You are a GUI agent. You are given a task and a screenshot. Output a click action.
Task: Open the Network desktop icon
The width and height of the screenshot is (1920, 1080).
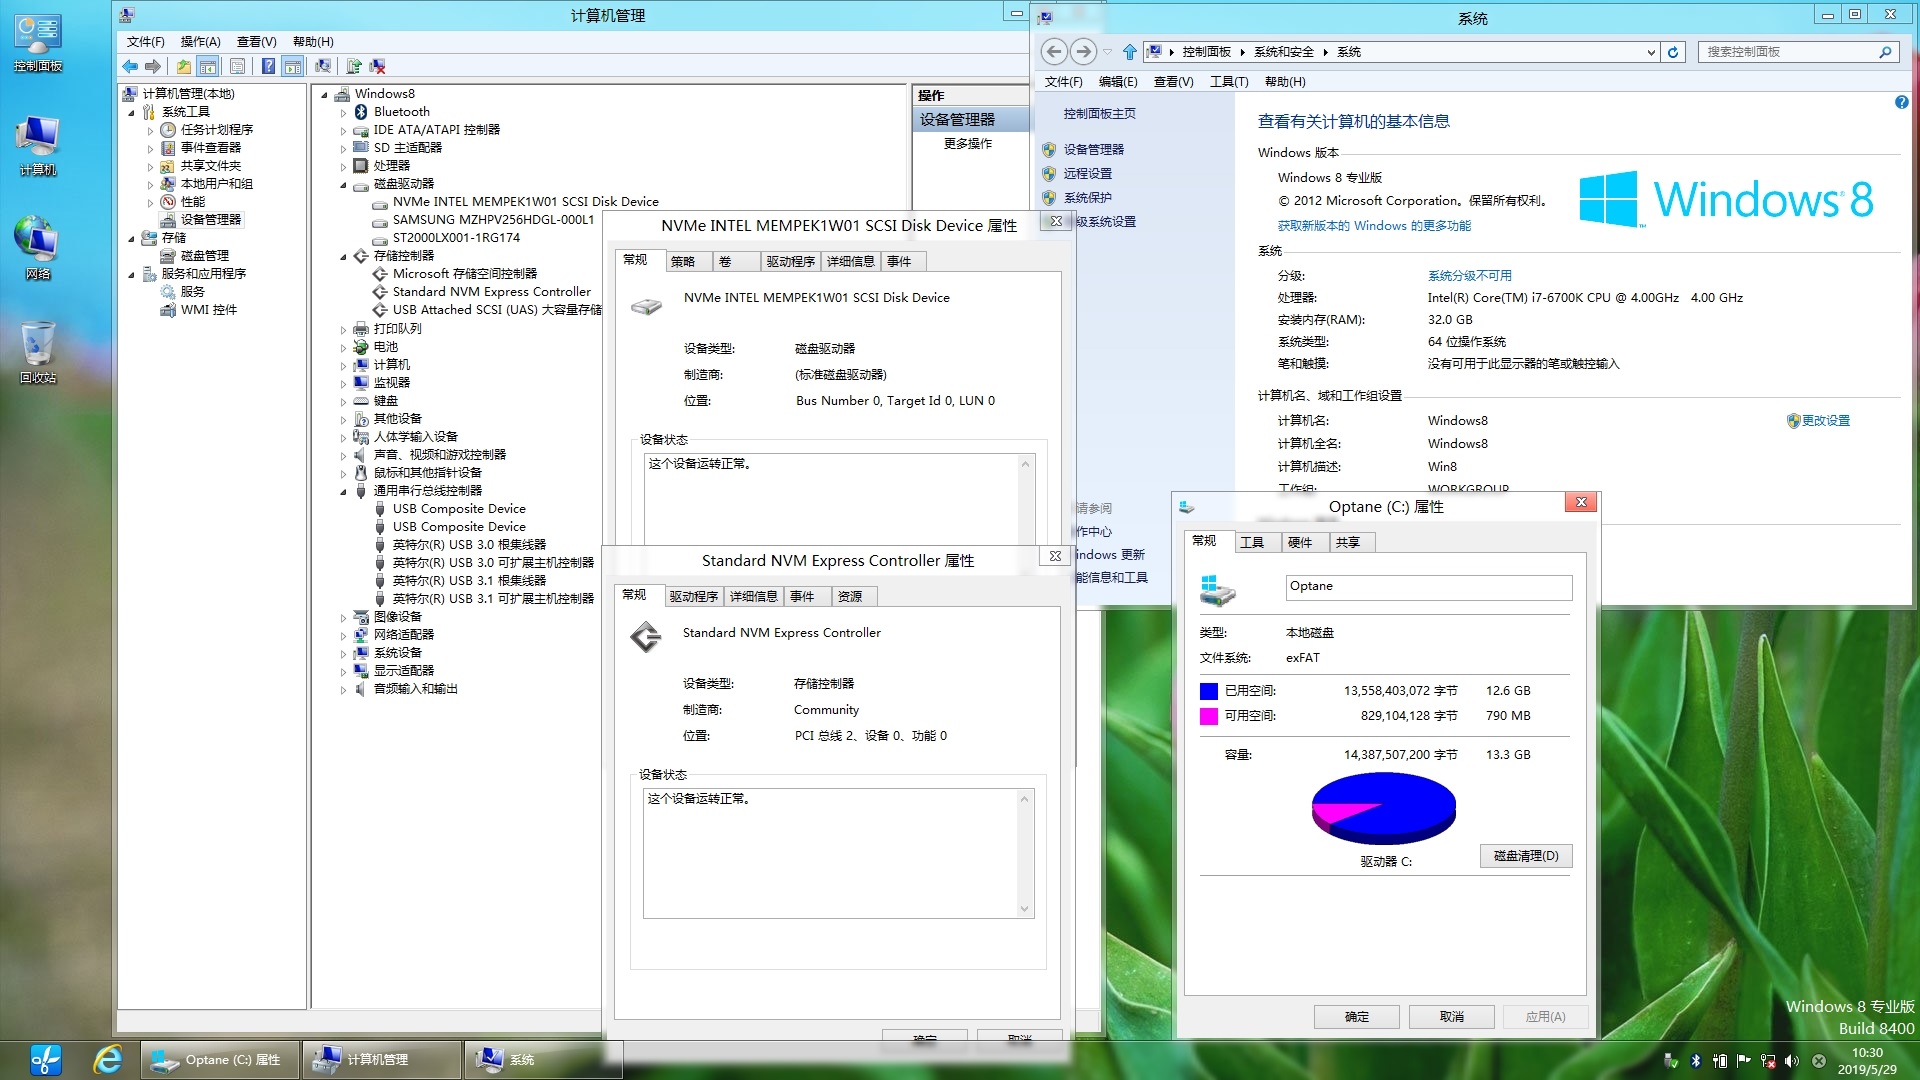click(38, 247)
